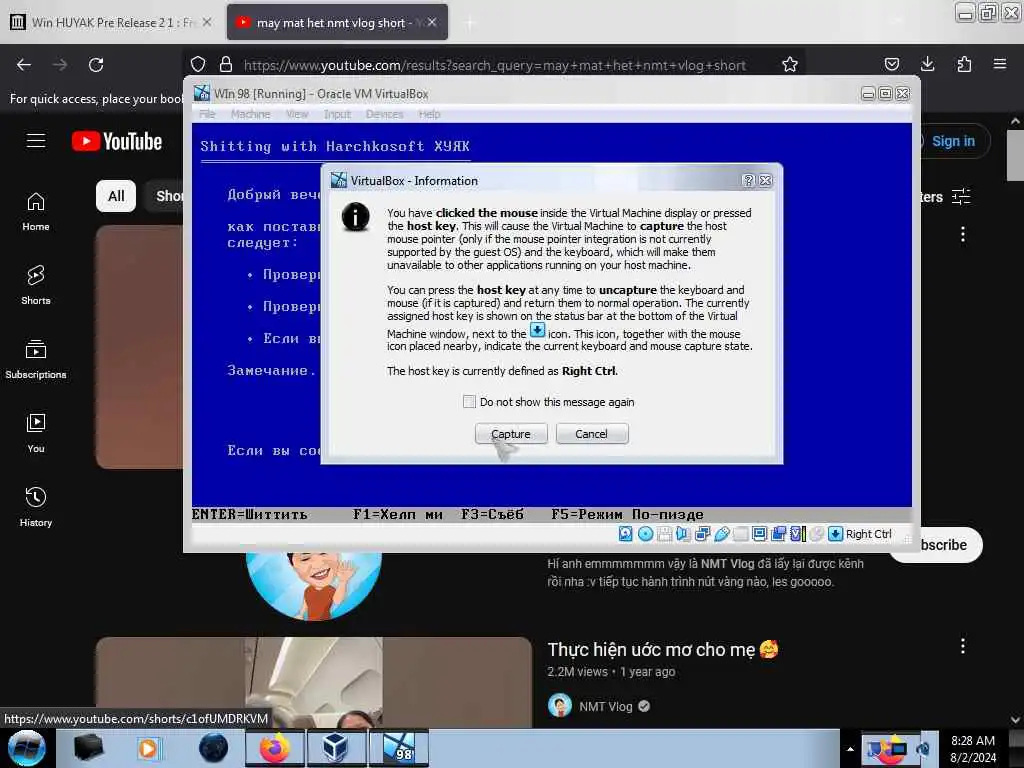Click the airplane video thumbnail

click(314, 682)
